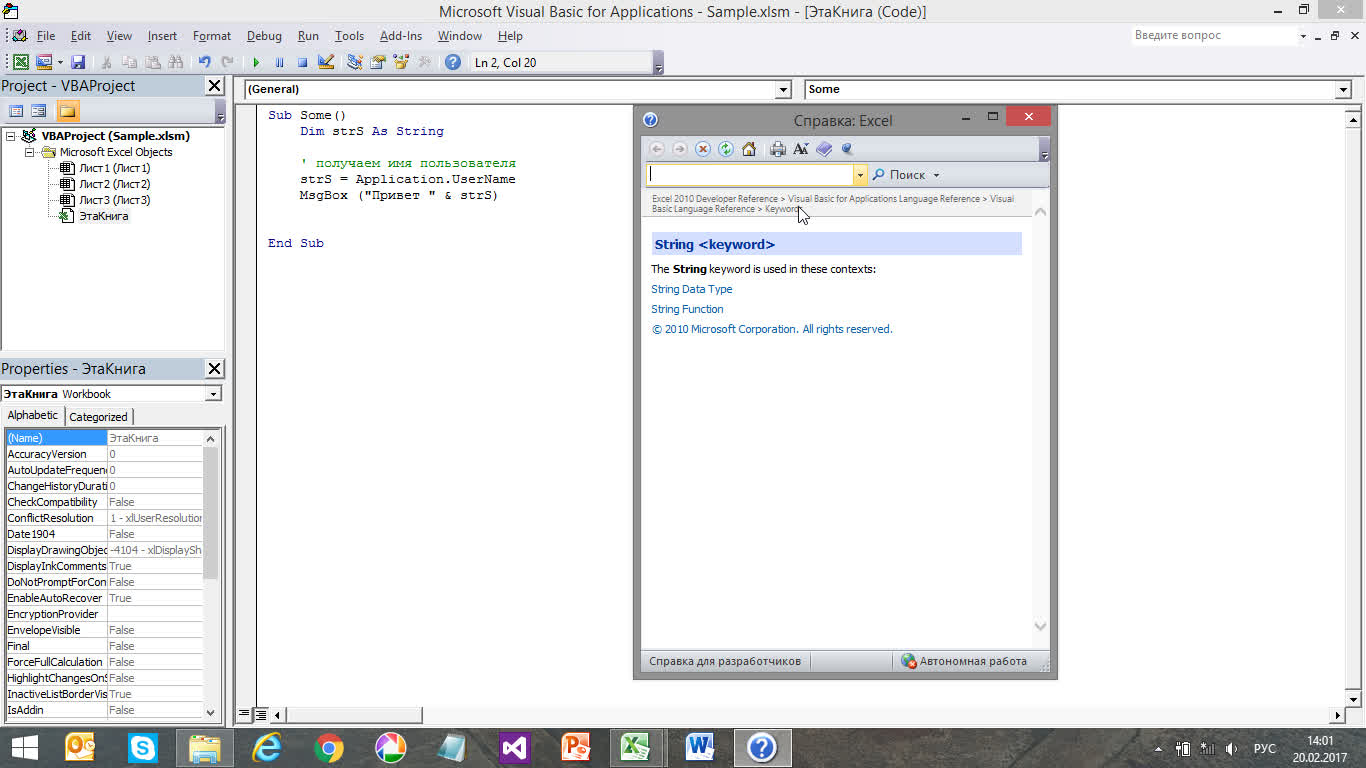This screenshot has height=768, width=1366.
Task: Undo the last edit
Action: pos(204,62)
